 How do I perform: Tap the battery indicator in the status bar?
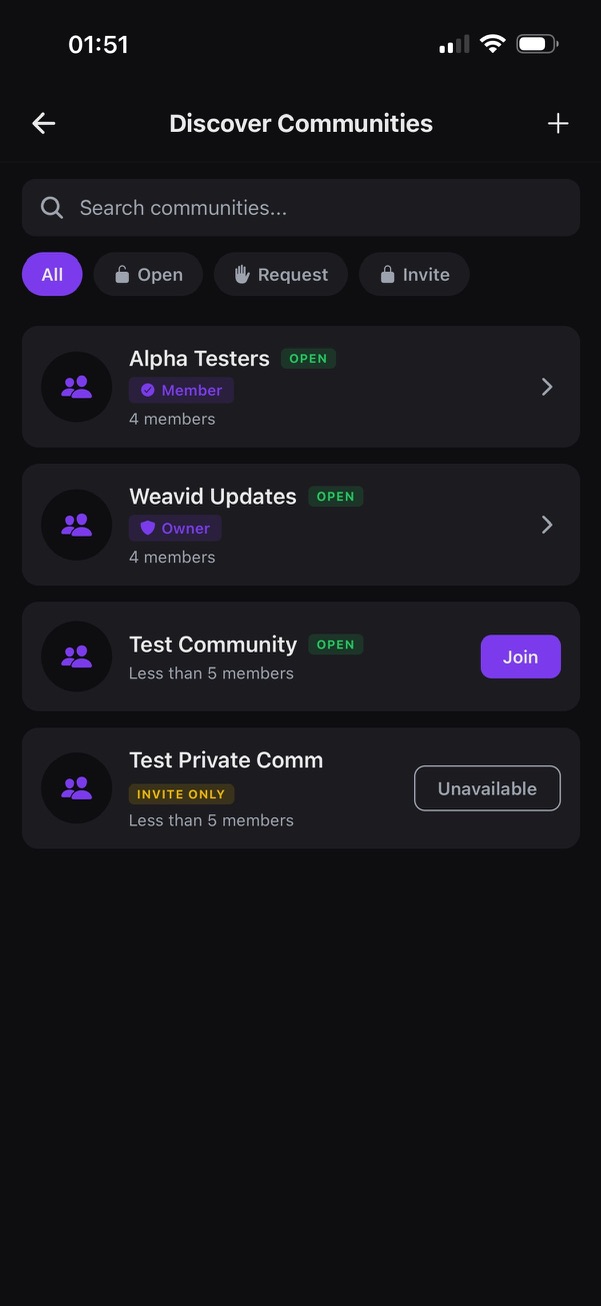536,43
